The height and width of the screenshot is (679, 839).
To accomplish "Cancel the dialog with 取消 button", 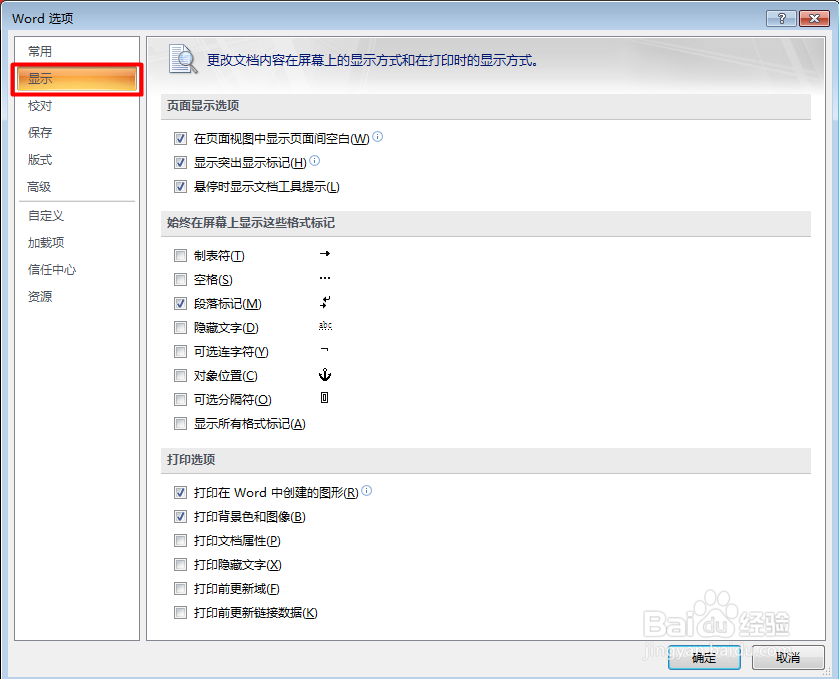I will [788, 658].
